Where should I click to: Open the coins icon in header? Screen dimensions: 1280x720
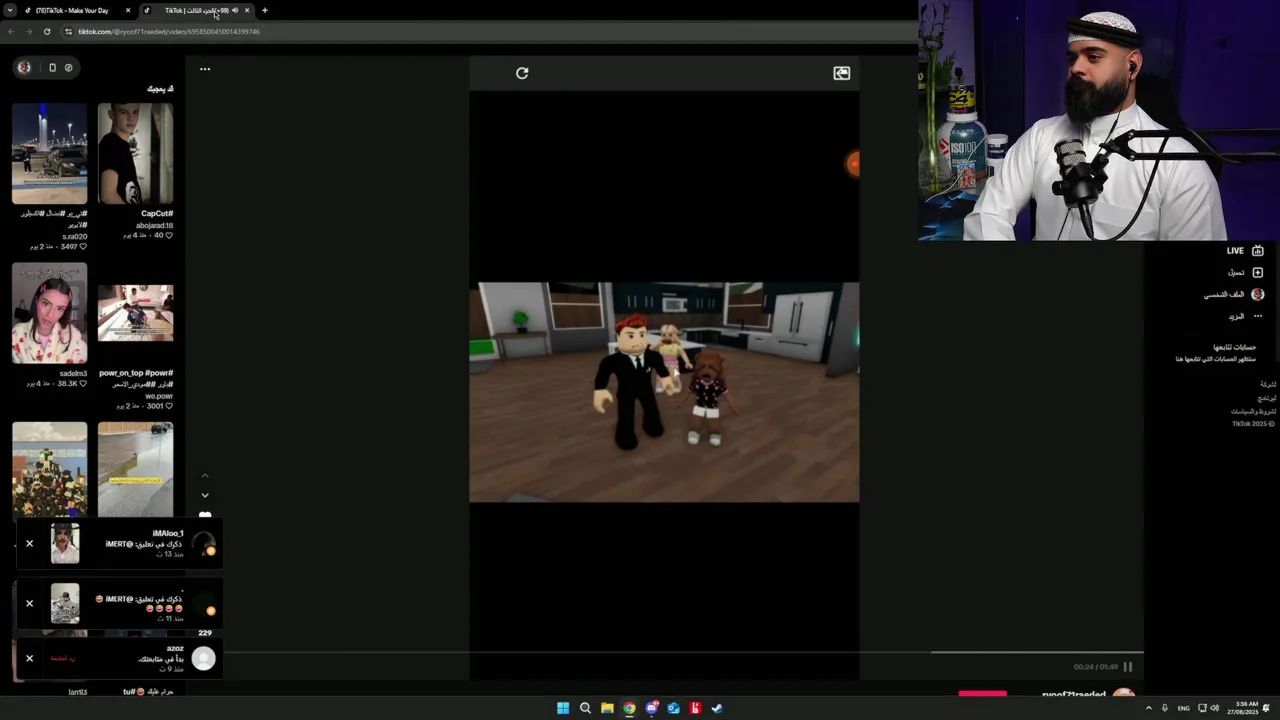(x=68, y=67)
